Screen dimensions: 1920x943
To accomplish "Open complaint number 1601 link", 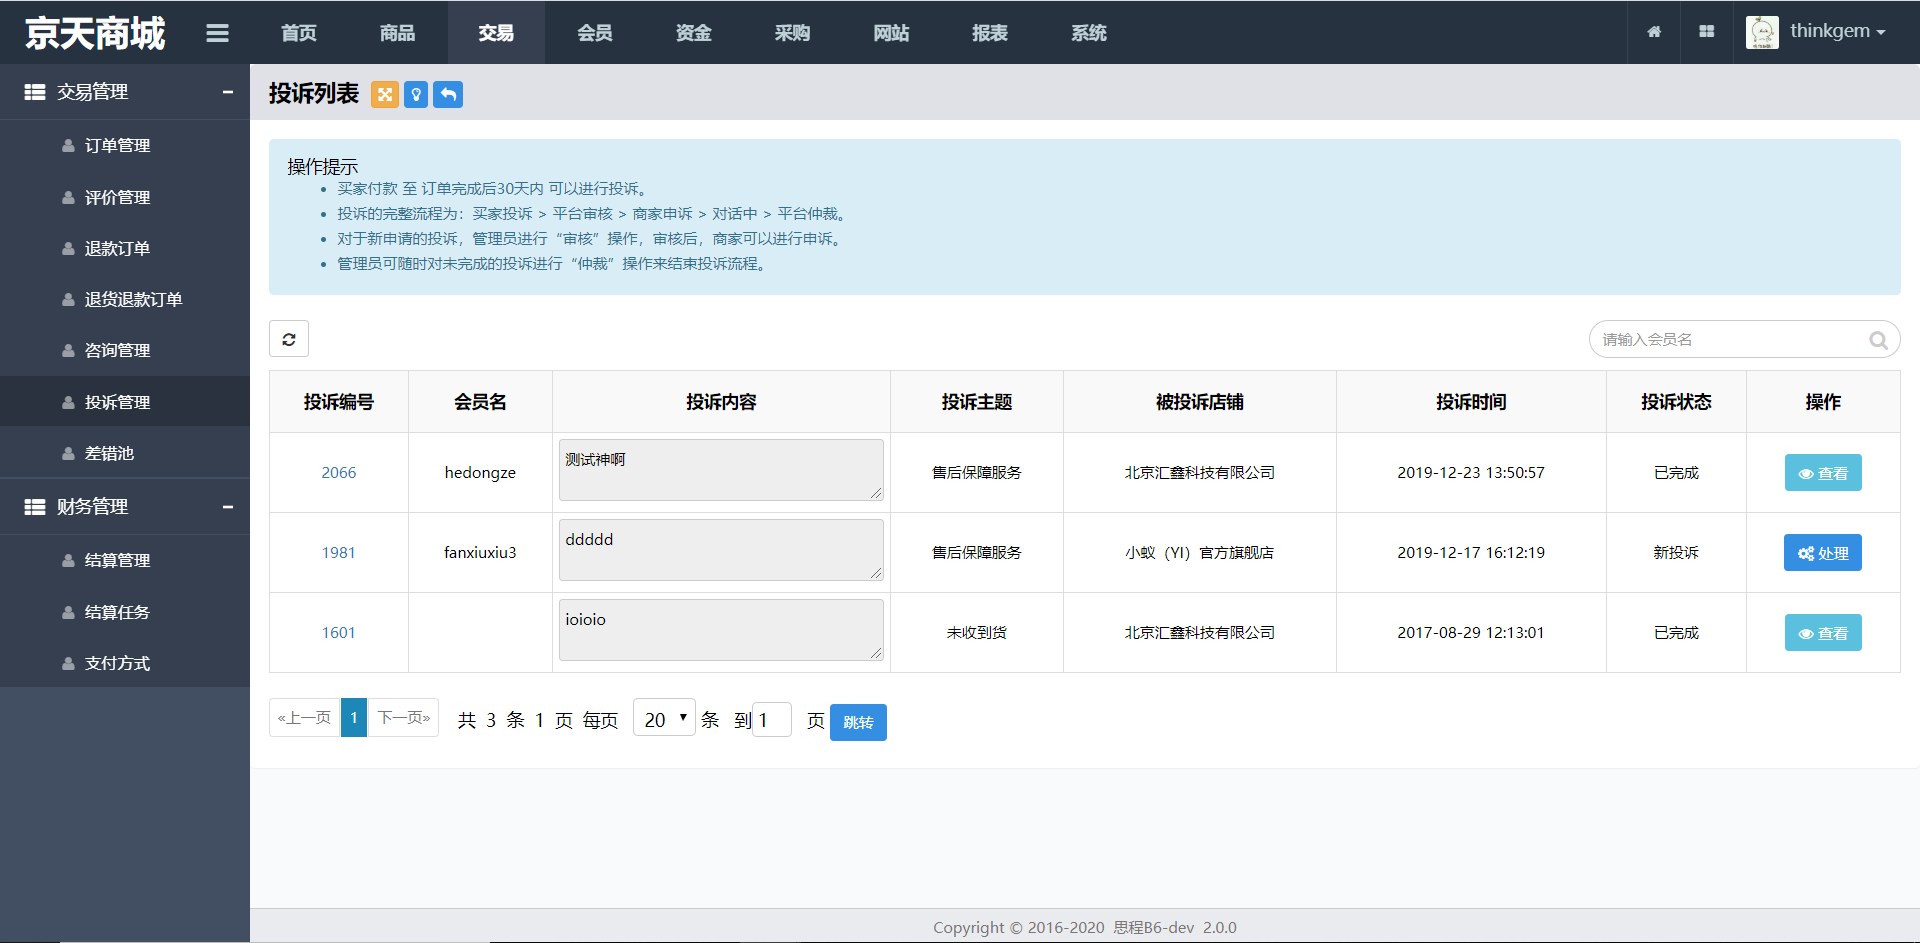I will click(339, 633).
